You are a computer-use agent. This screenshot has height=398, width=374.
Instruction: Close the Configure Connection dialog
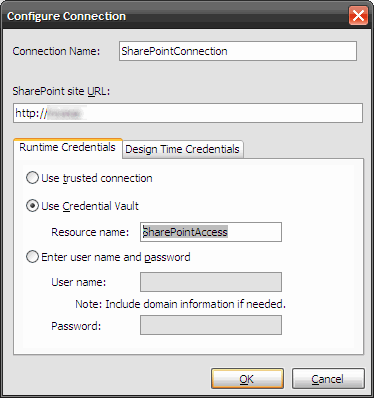pos(358,16)
